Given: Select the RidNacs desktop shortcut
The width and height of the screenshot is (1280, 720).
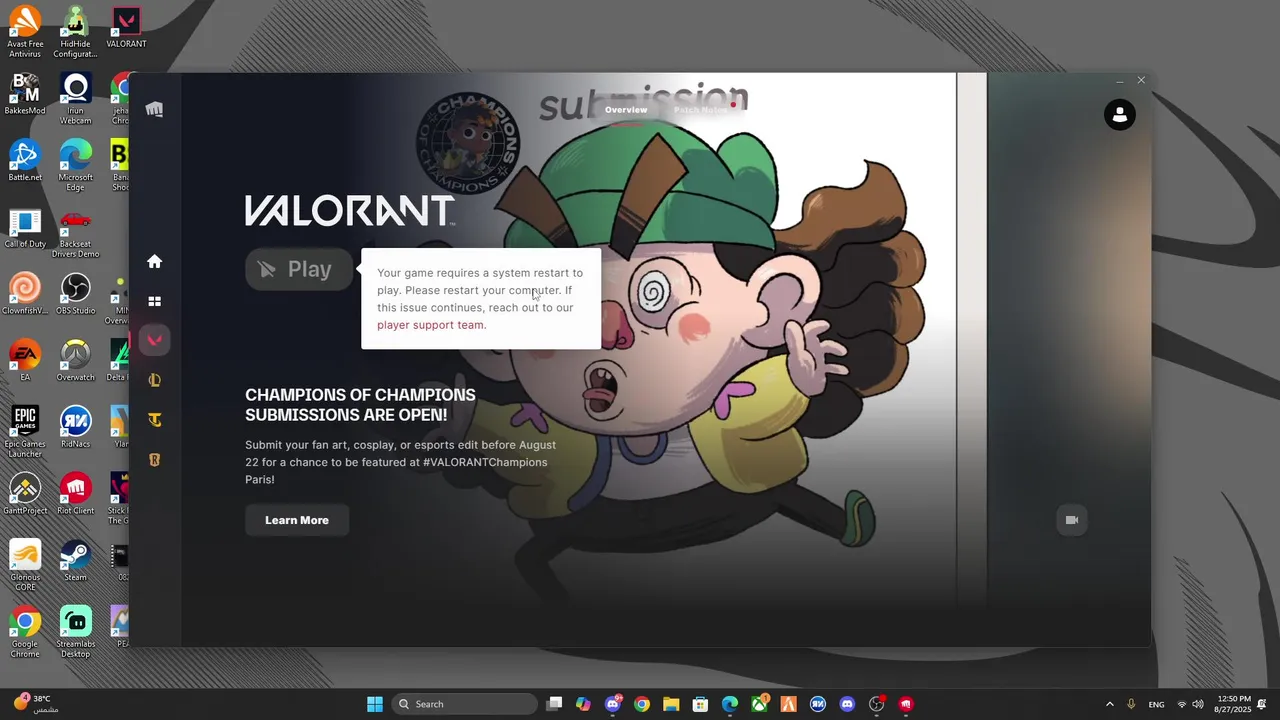Looking at the screenshot, I should [75, 427].
